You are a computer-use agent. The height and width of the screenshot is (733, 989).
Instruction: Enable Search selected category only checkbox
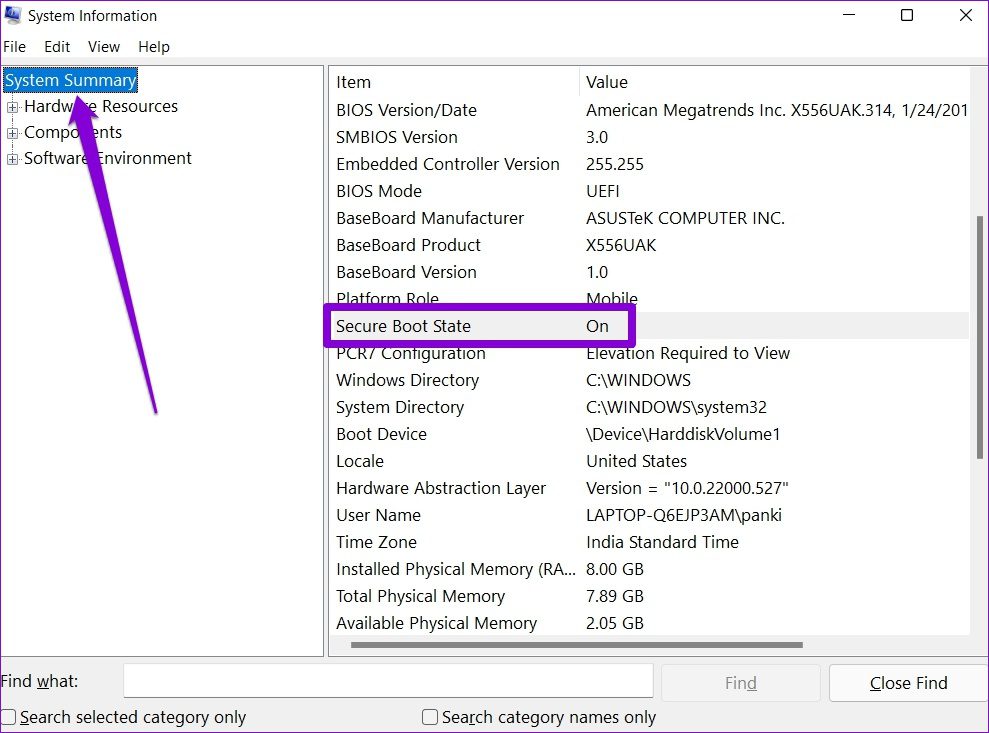9,717
